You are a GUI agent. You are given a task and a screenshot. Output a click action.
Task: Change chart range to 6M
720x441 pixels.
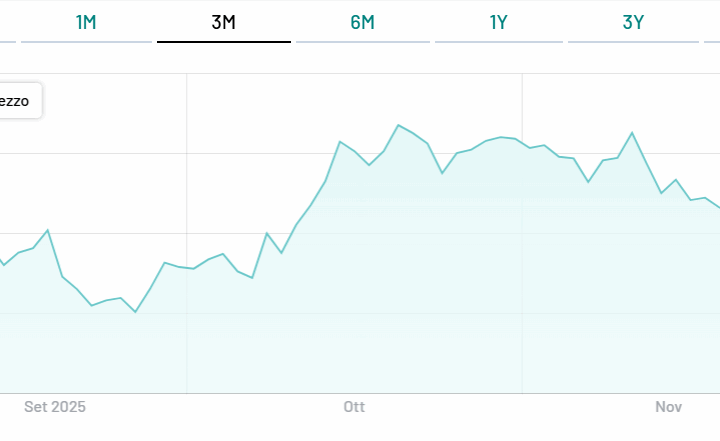362,22
